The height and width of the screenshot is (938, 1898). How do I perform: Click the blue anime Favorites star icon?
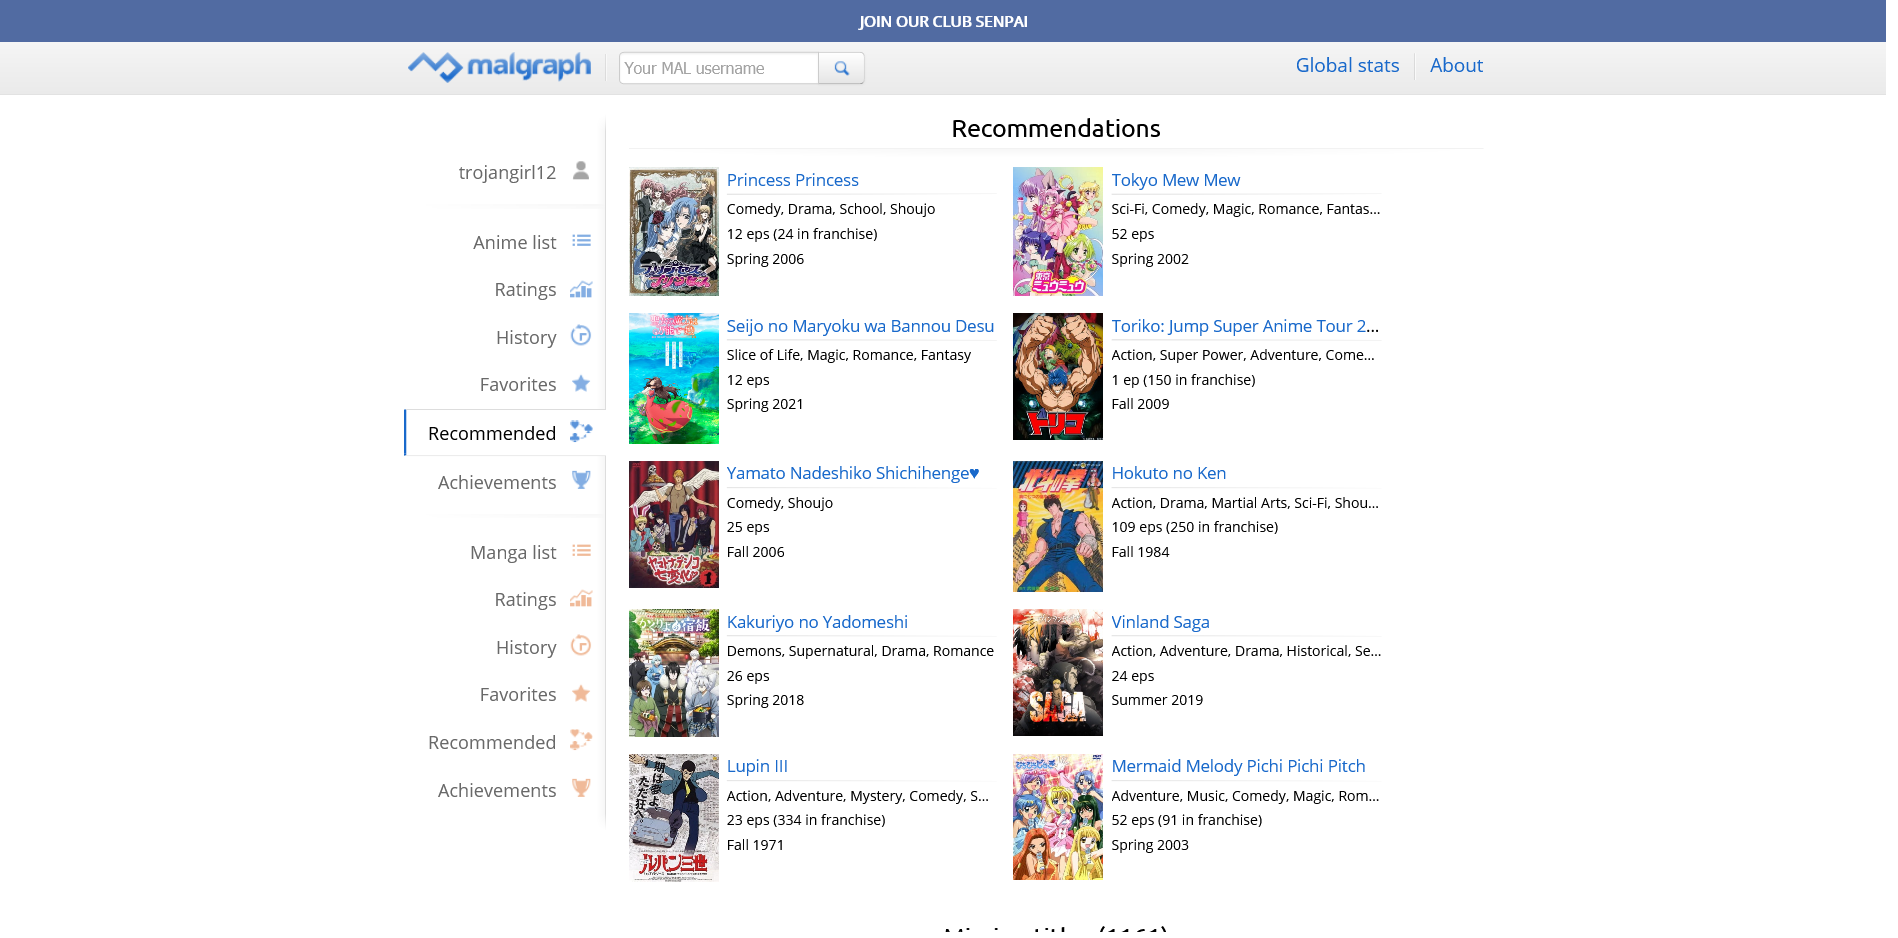(581, 384)
